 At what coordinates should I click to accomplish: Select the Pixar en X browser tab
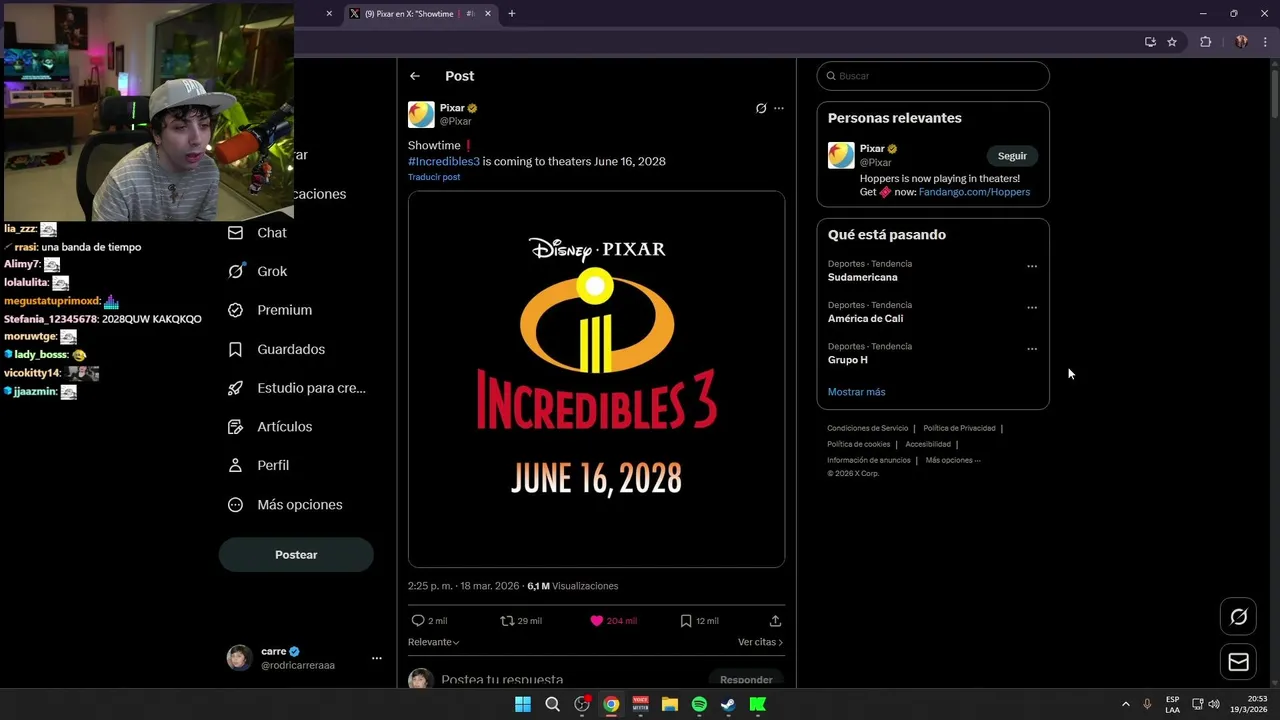click(x=420, y=14)
